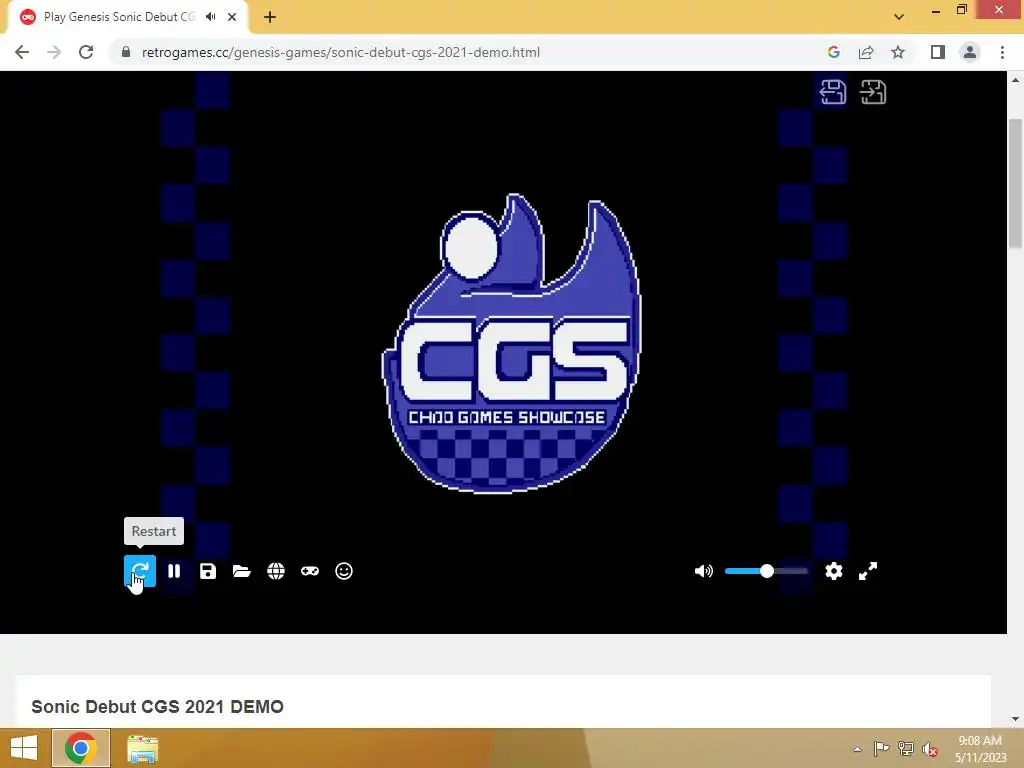Go back in browser history
This screenshot has height=768, width=1024.
[22, 52]
